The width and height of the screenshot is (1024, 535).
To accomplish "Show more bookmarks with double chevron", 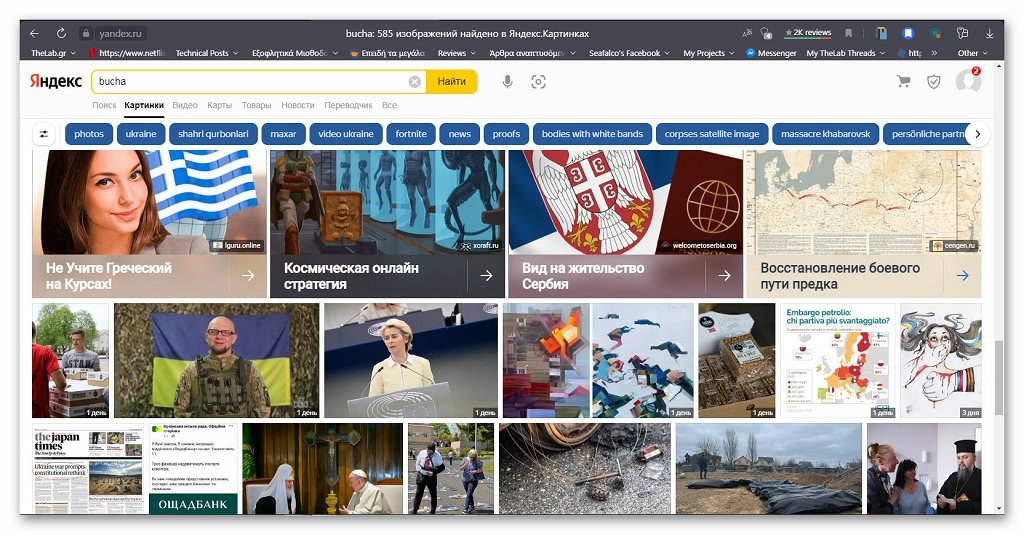I will click(934, 53).
